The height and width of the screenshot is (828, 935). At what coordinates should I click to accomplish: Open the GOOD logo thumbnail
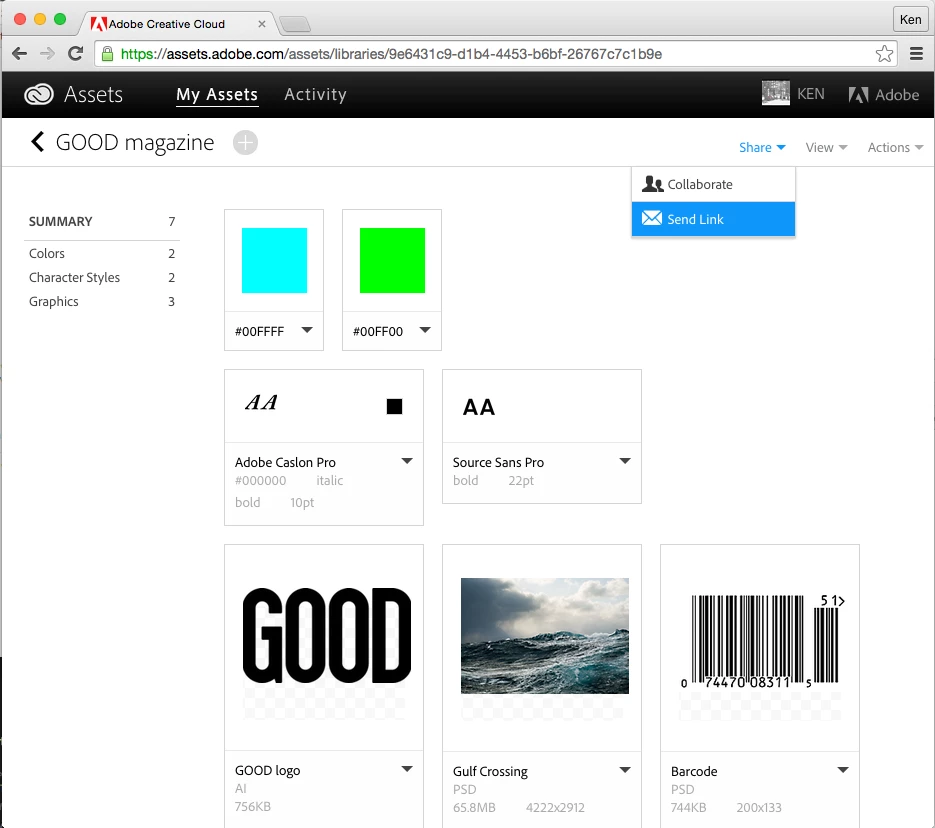pyautogui.click(x=326, y=635)
